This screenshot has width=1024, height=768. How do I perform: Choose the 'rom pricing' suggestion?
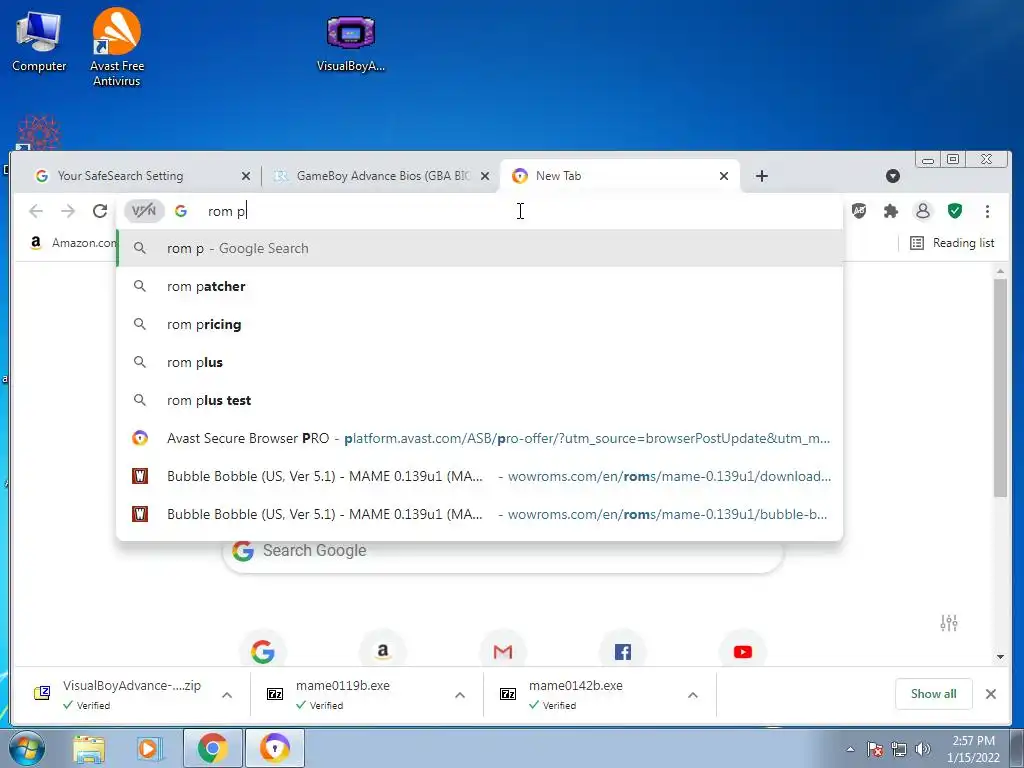(479, 324)
